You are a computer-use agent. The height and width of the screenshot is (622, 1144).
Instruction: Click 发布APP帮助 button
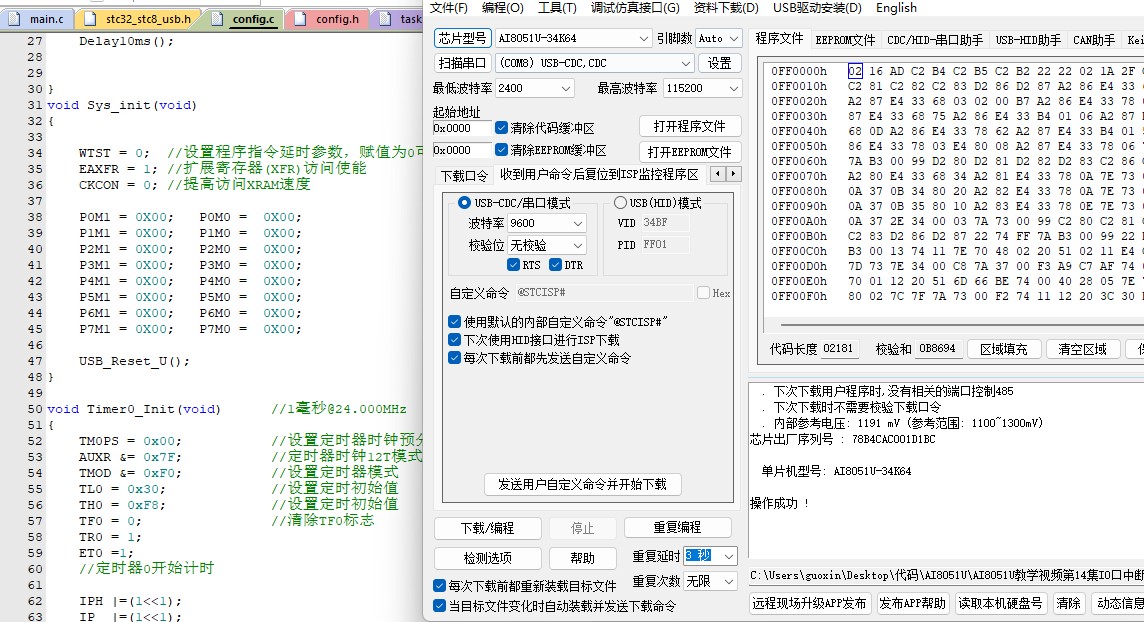tap(912, 603)
